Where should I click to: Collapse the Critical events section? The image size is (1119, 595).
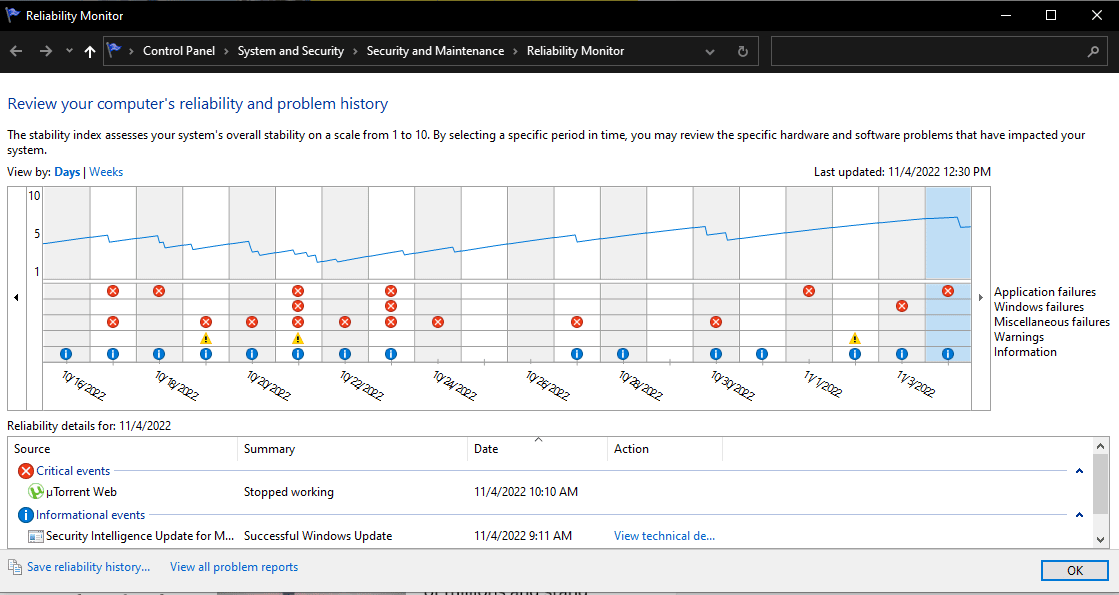click(x=1078, y=470)
